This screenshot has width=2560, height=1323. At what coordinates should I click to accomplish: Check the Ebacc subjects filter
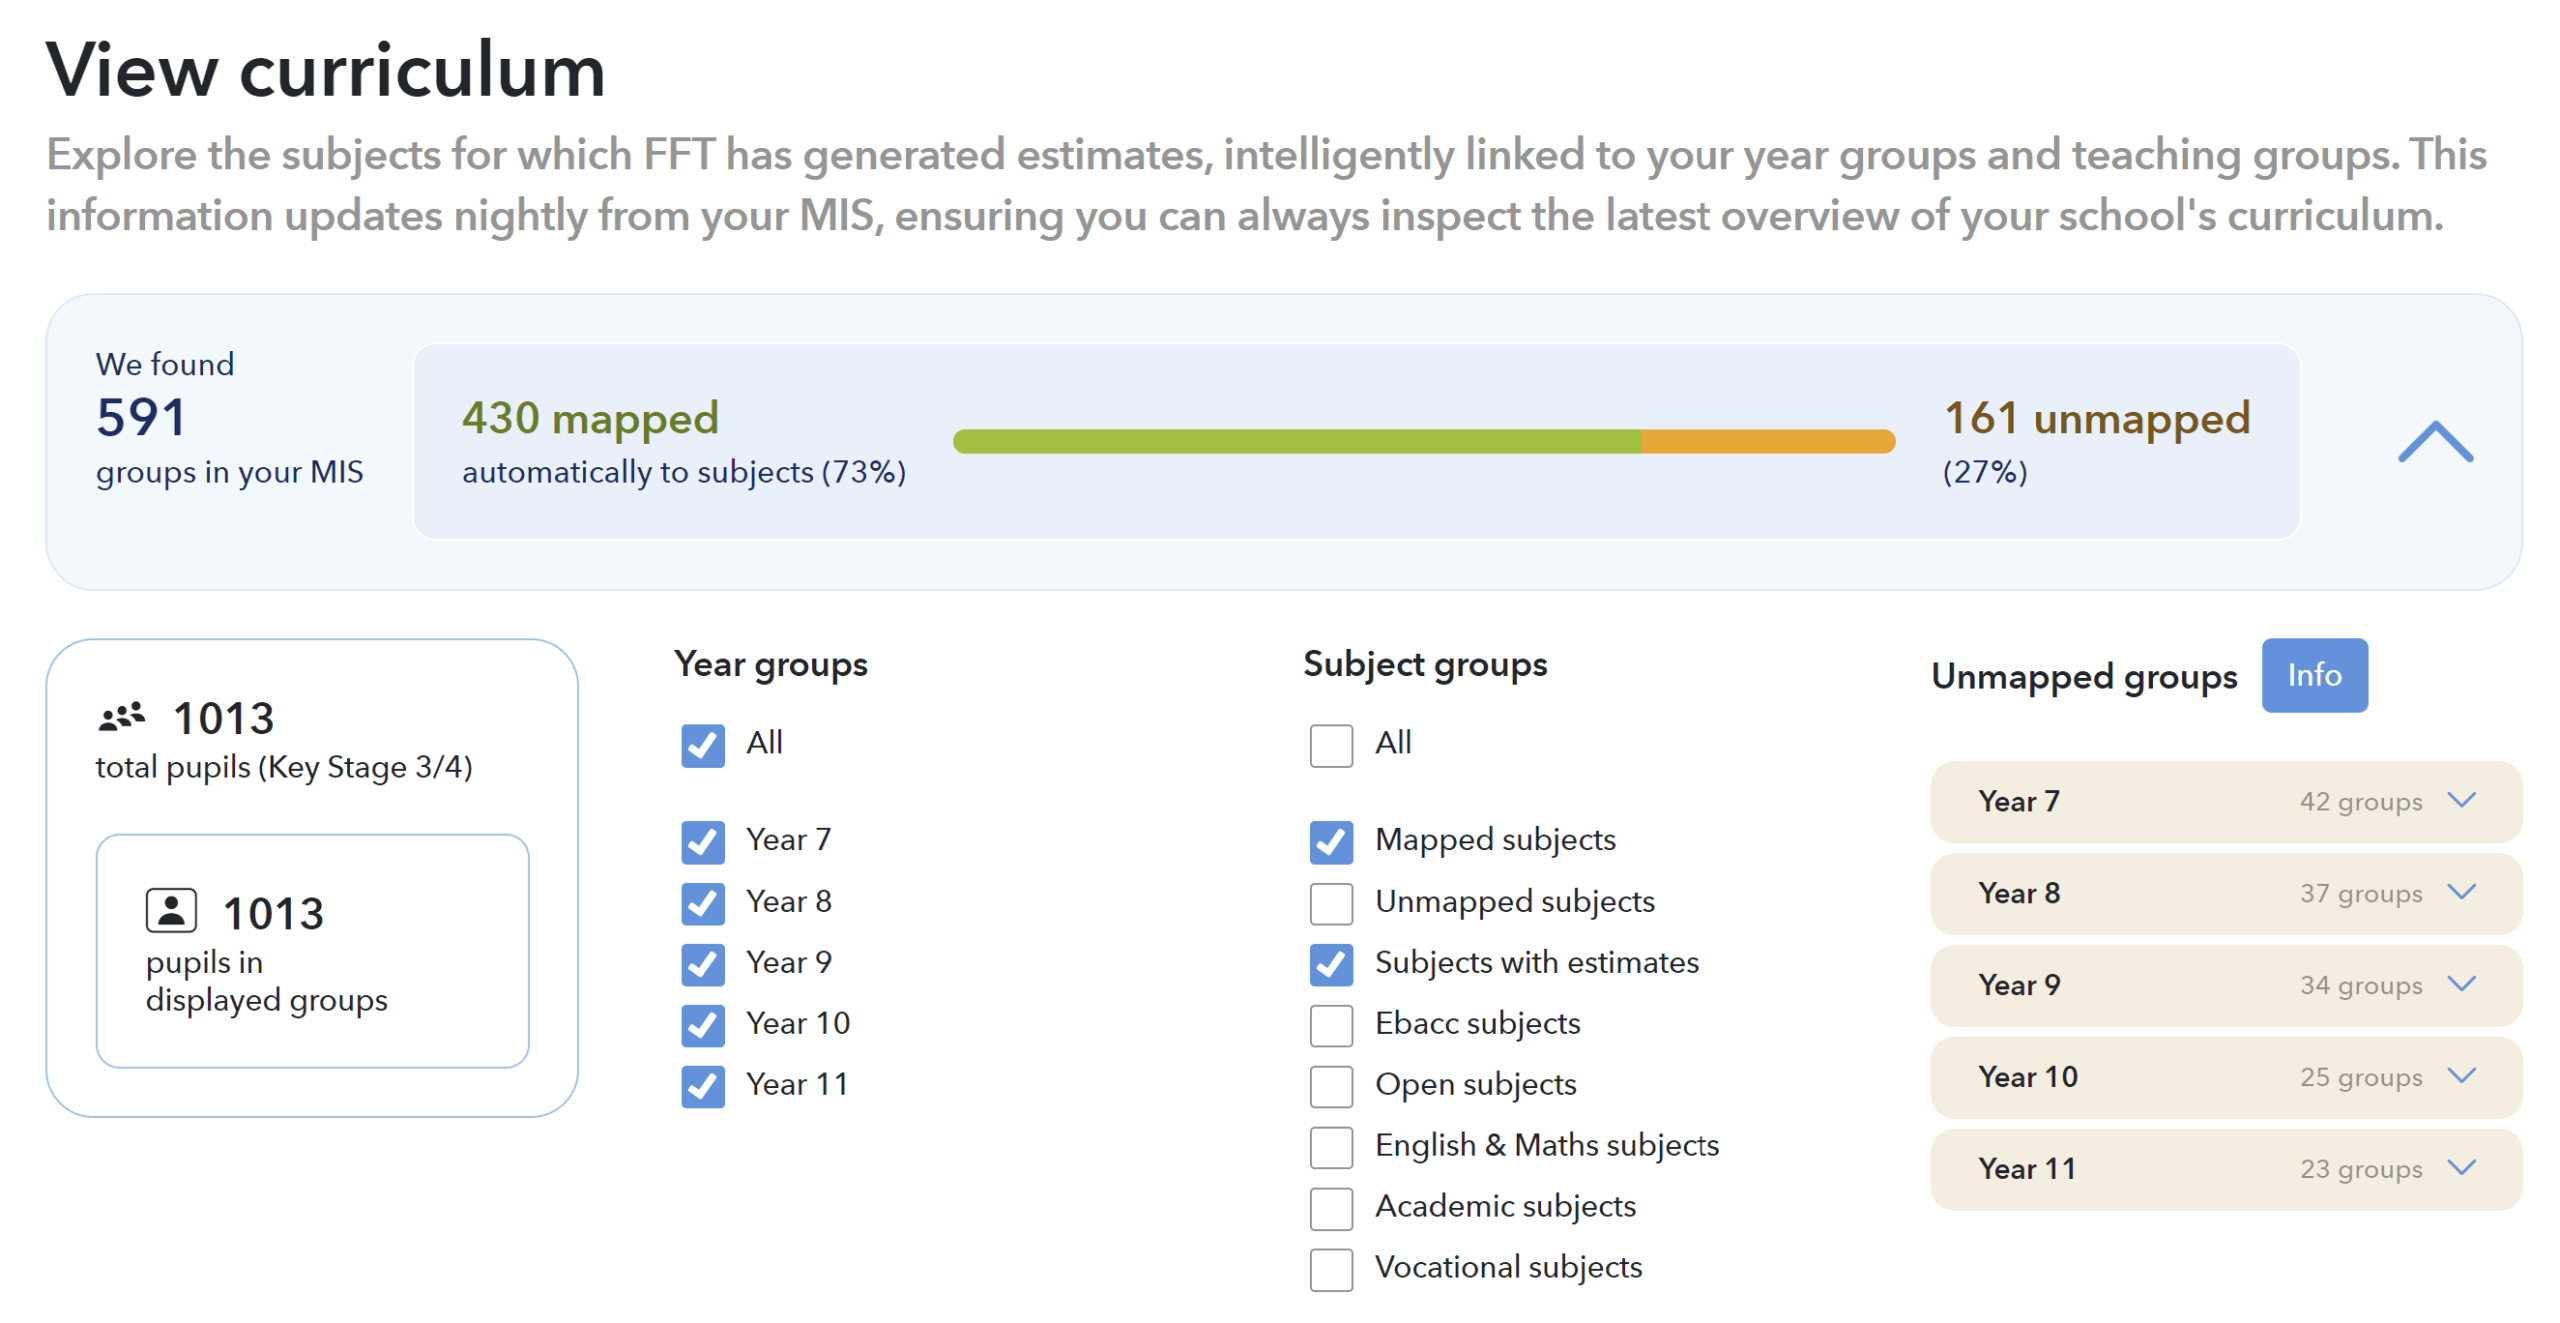(1331, 1026)
